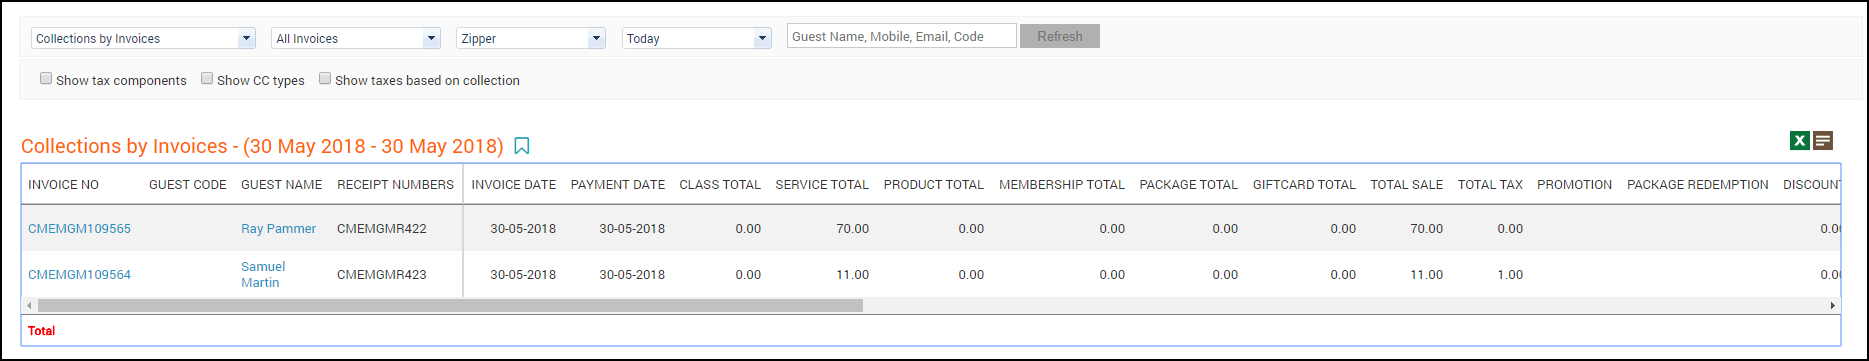
Task: Toggle Show CC types checkbox
Action: pos(207,78)
